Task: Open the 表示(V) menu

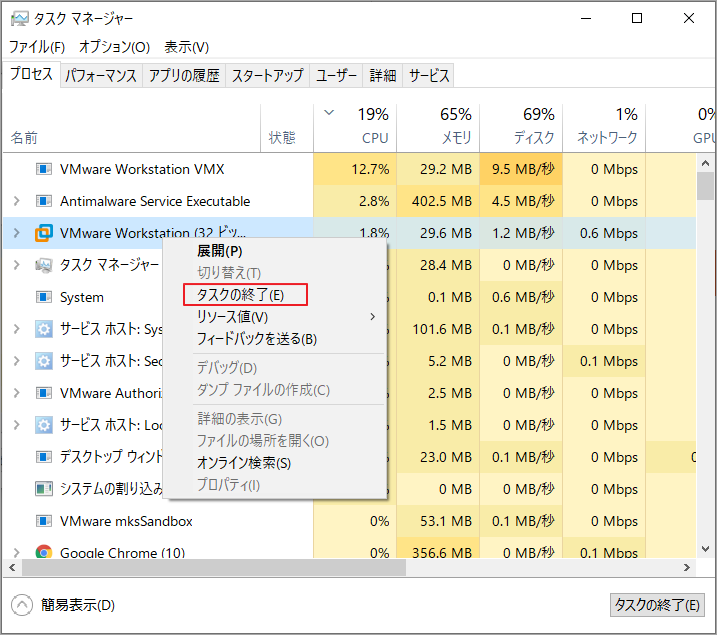Action: pos(187,47)
